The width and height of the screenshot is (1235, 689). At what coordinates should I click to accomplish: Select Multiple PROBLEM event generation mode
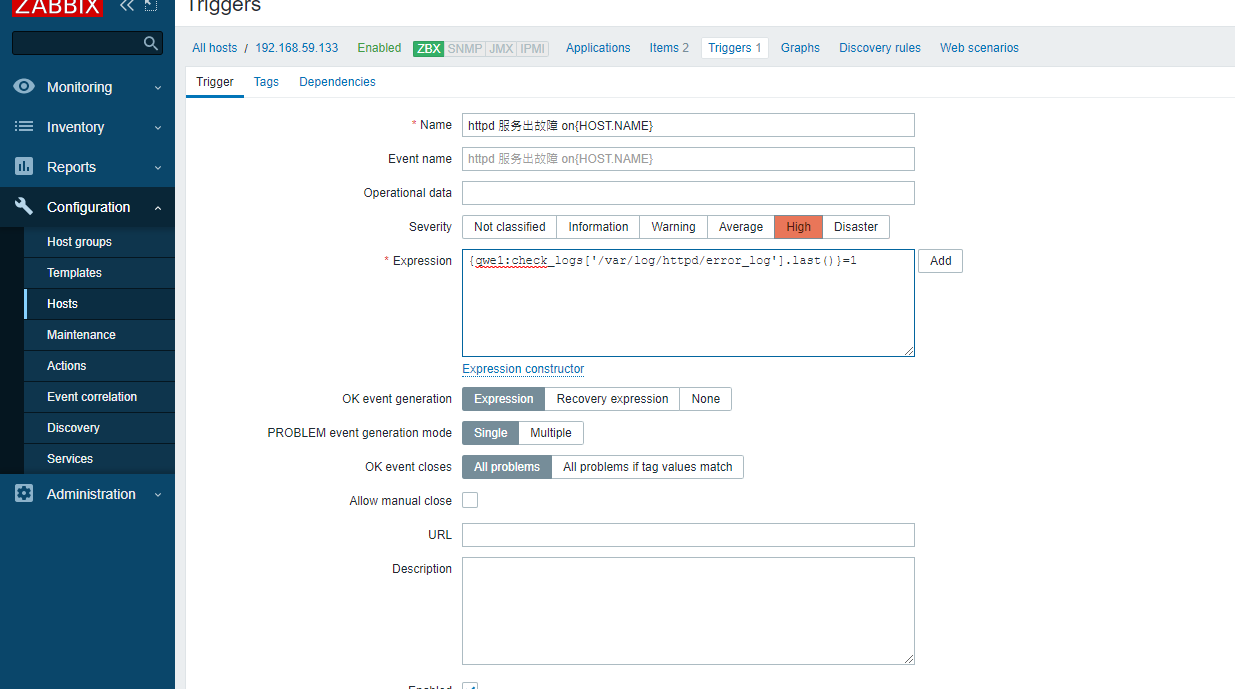pyautogui.click(x=551, y=433)
